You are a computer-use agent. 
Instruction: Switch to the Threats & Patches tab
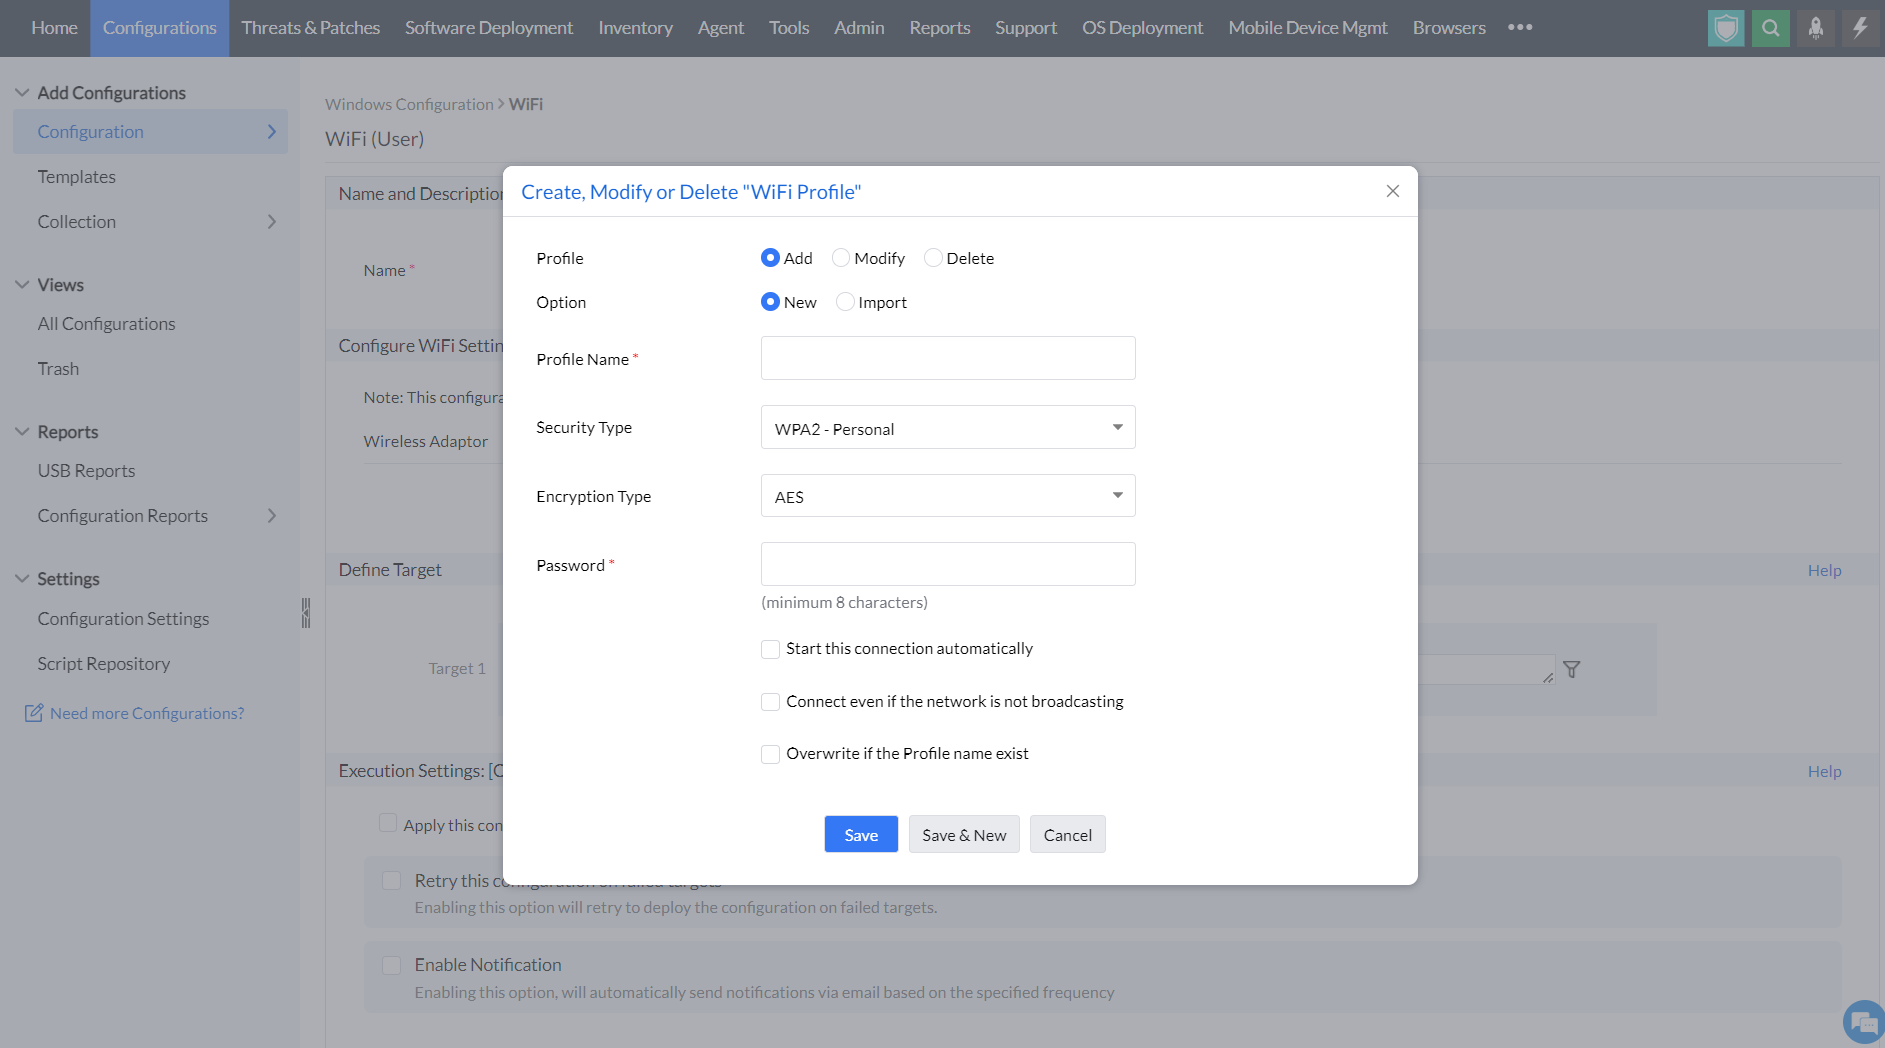[310, 28]
